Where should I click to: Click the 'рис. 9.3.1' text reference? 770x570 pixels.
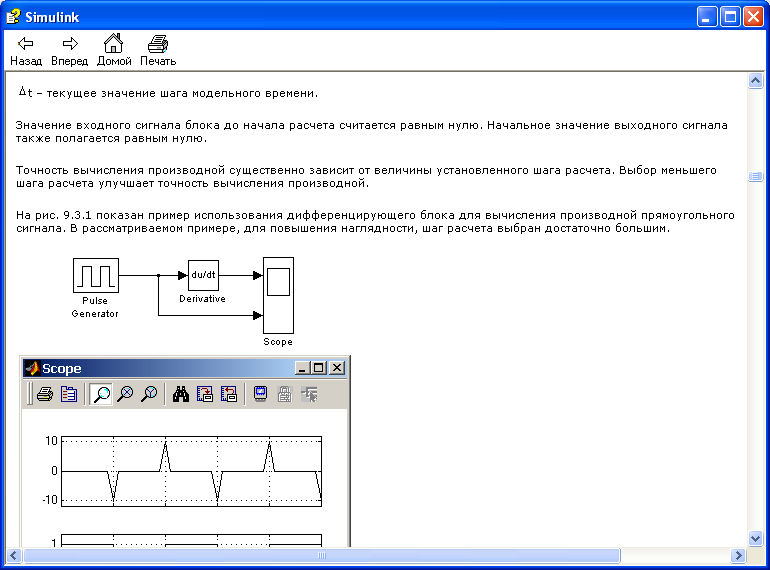pyautogui.click(x=64, y=215)
